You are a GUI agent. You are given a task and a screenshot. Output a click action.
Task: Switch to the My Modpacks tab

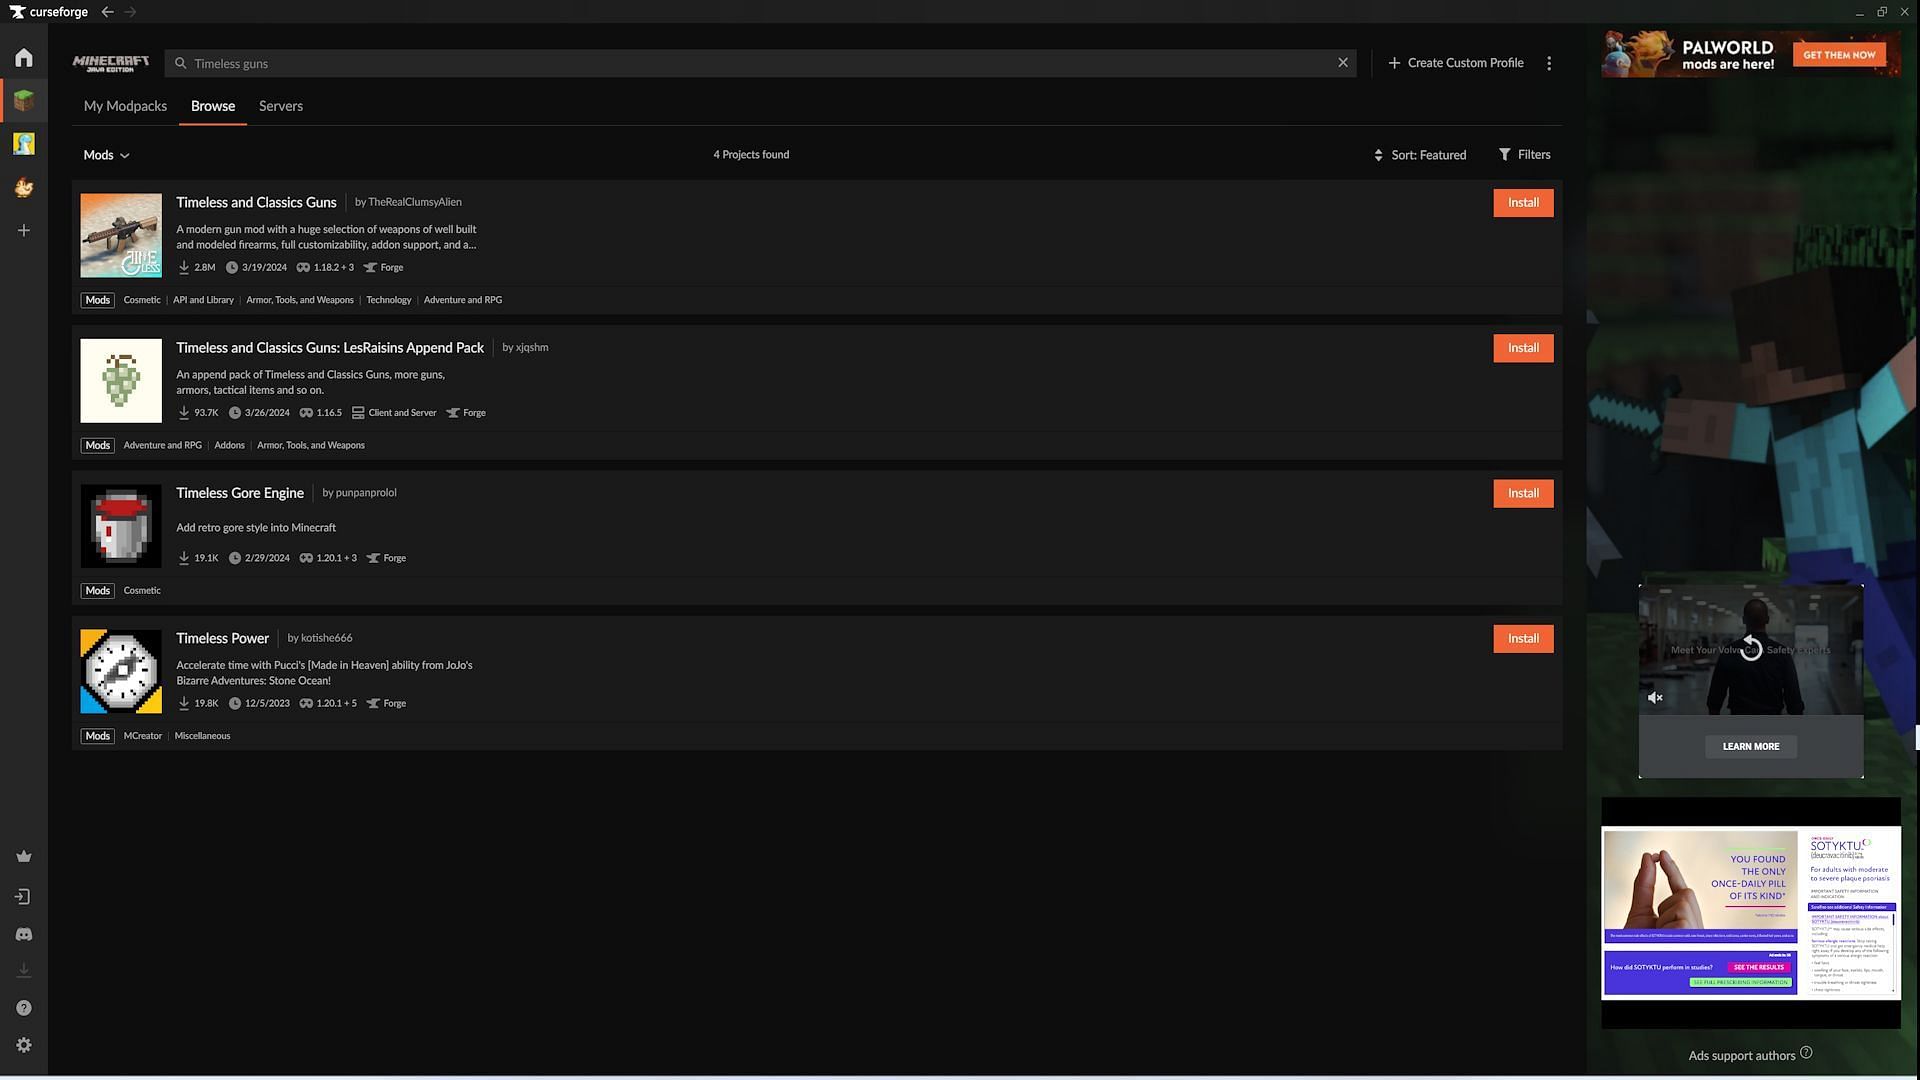(x=124, y=105)
